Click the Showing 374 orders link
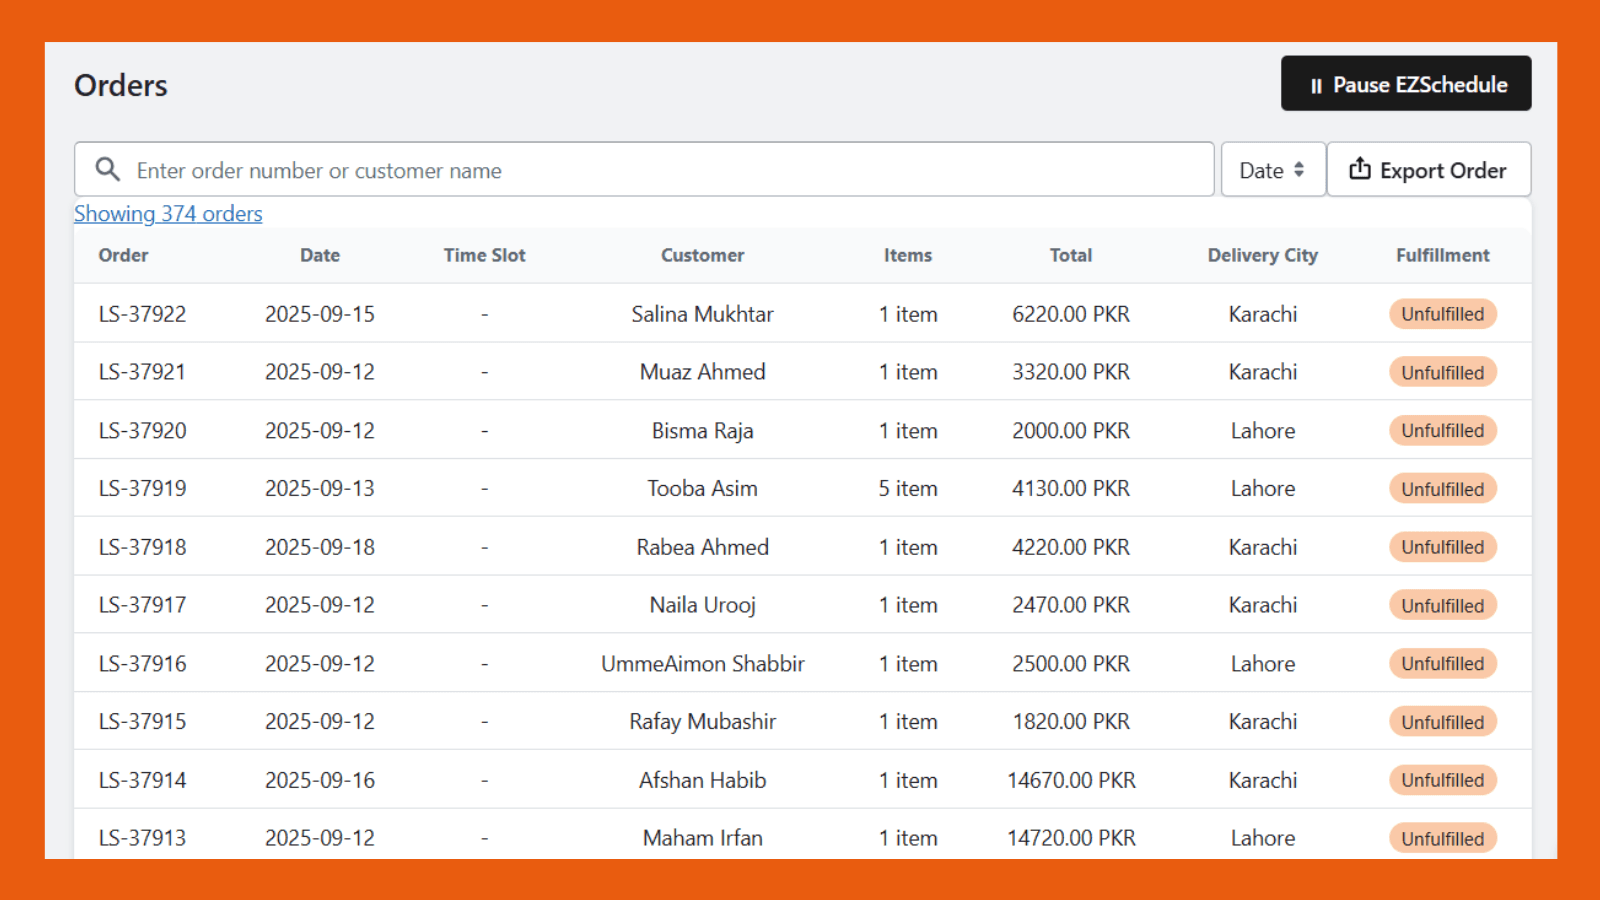 (168, 213)
